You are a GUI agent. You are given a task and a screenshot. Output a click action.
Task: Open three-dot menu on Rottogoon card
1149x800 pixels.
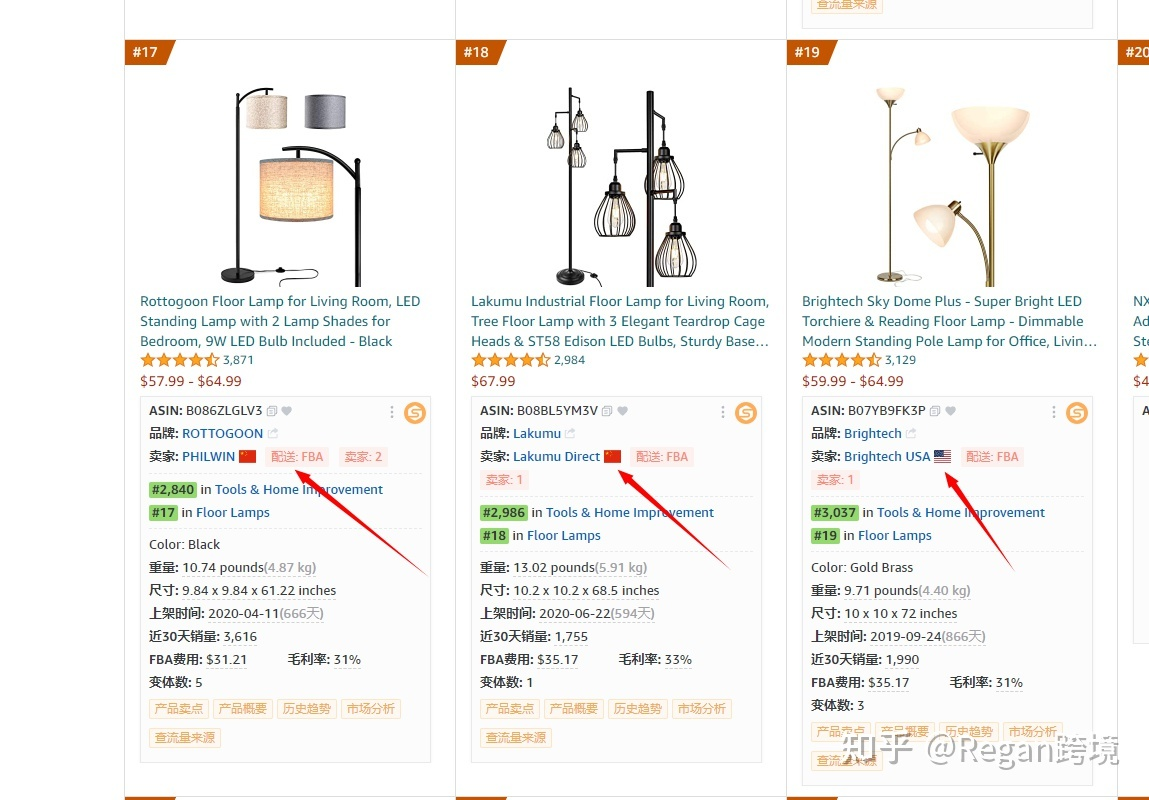tap(392, 411)
